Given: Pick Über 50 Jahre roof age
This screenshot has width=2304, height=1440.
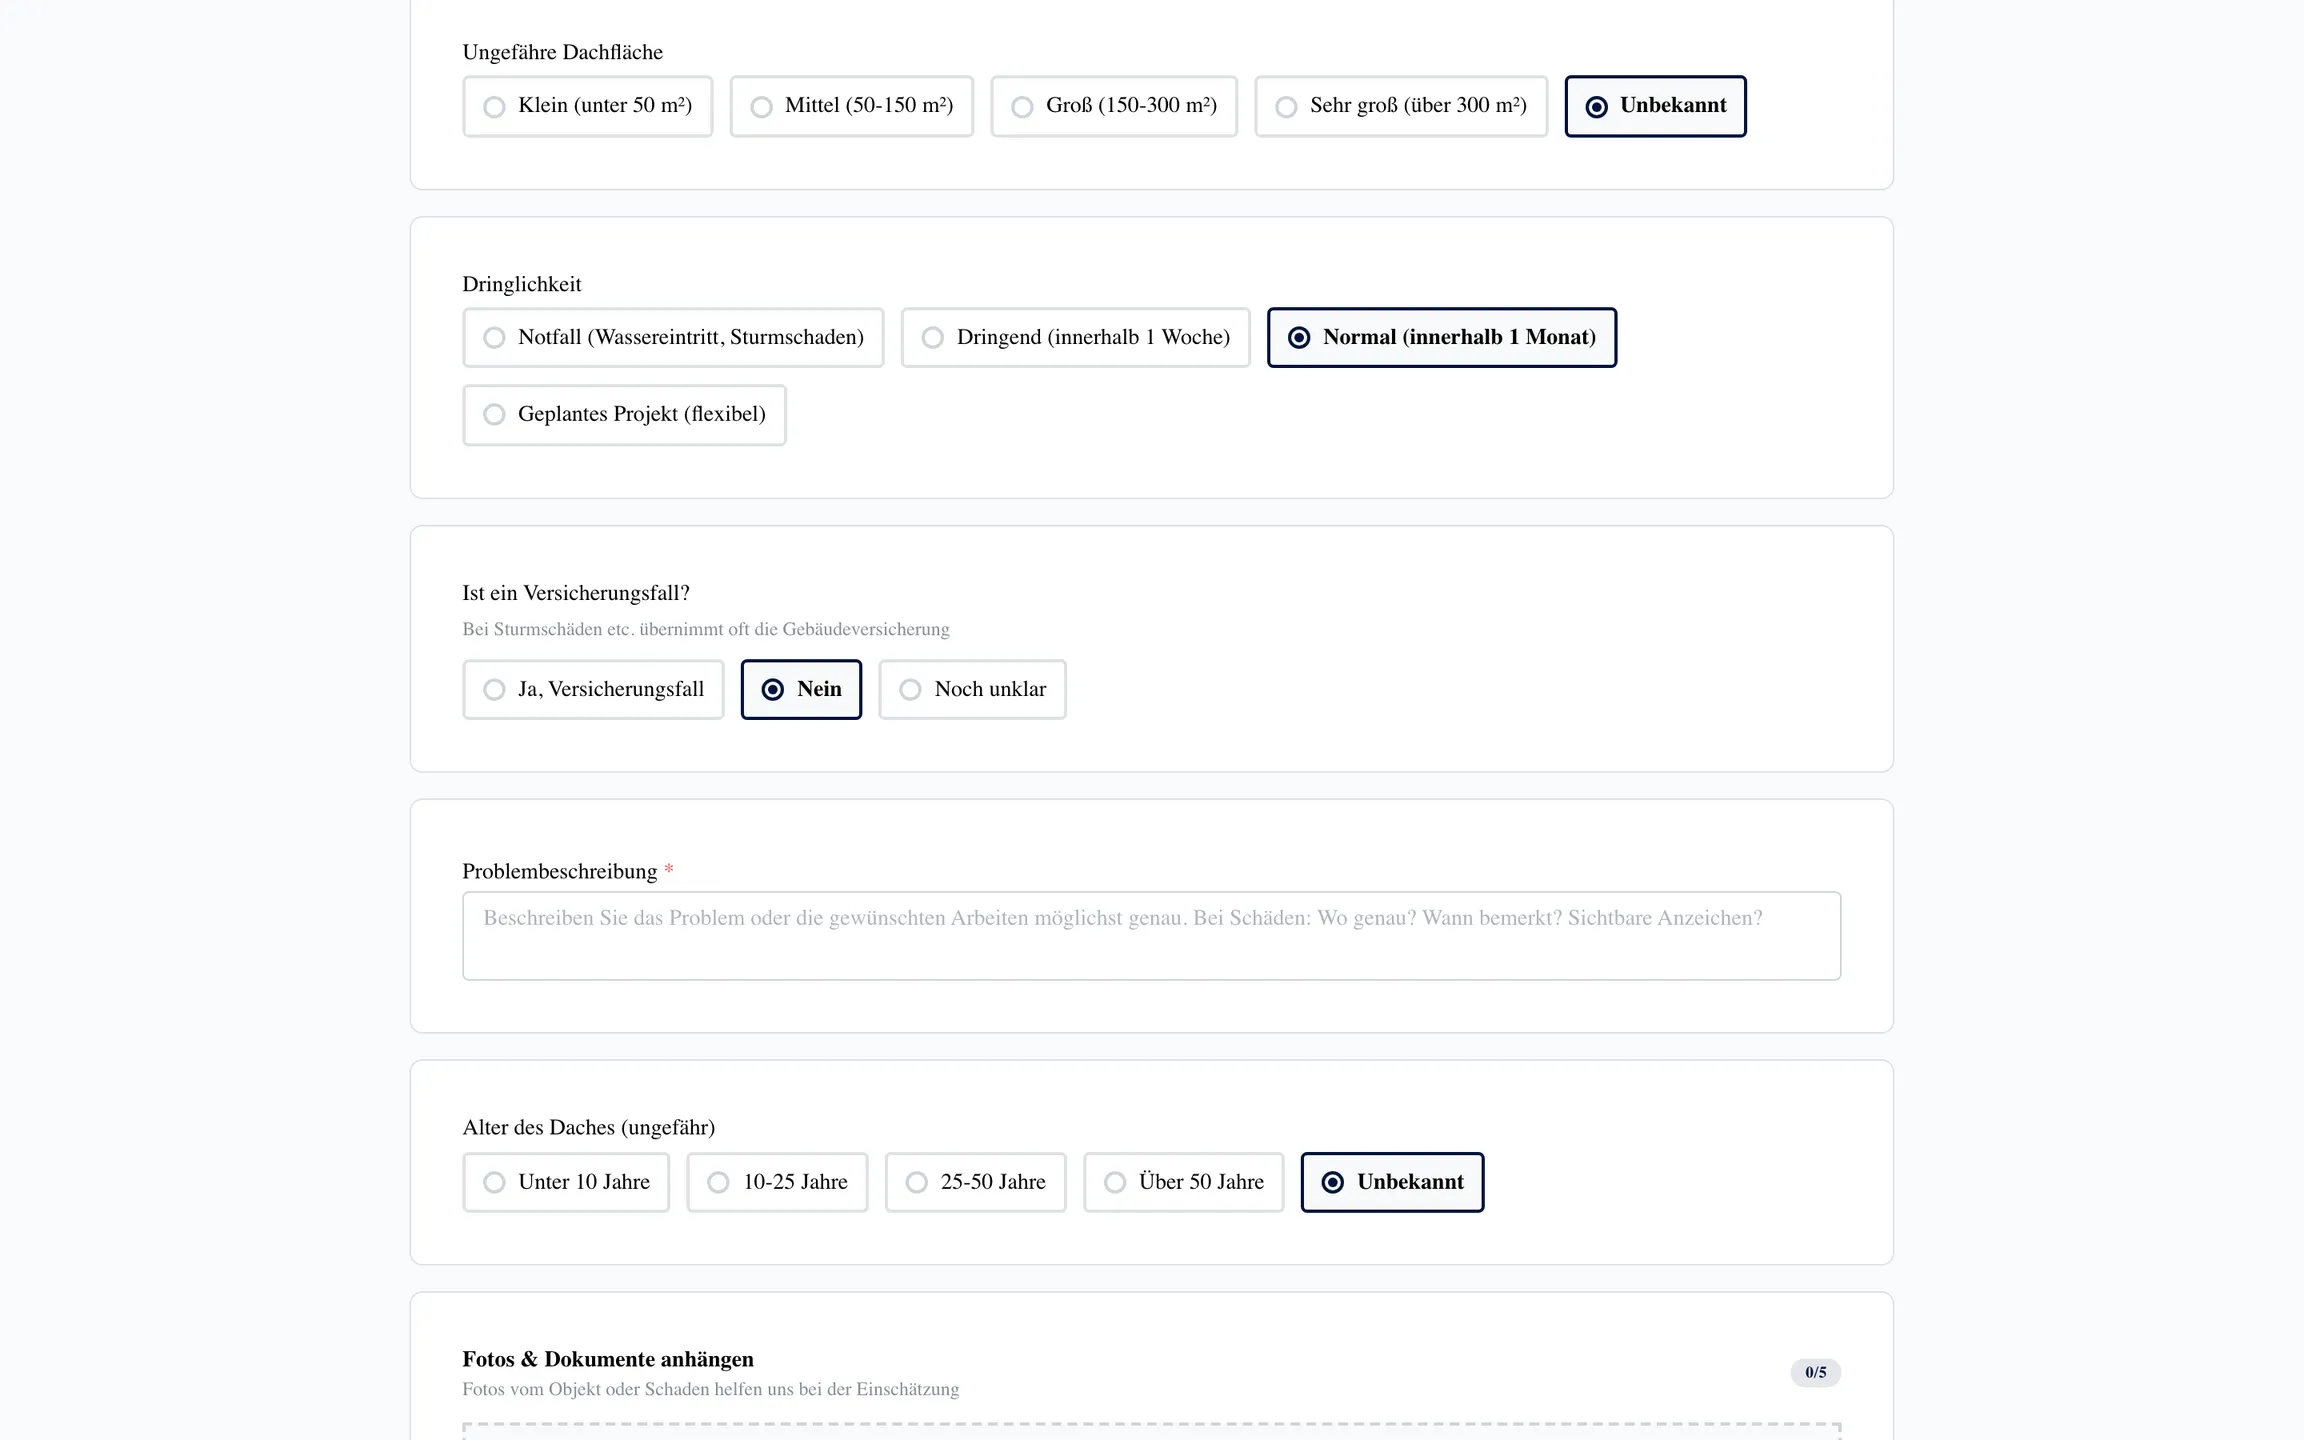Looking at the screenshot, I should (1183, 1183).
